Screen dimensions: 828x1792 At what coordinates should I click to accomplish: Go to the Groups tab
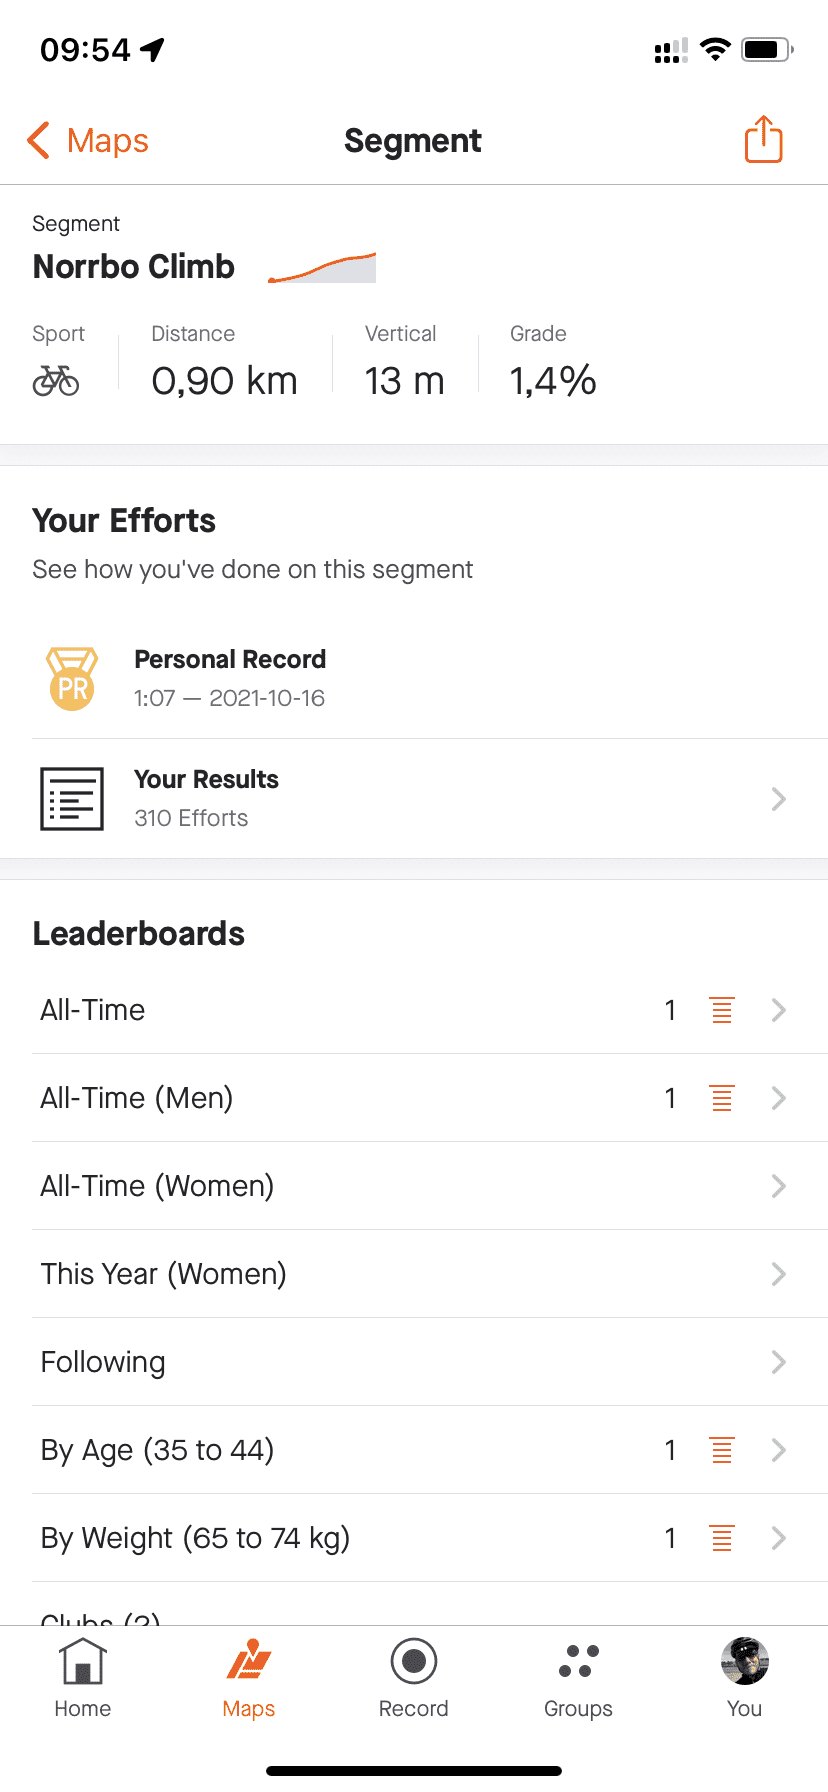578,1679
